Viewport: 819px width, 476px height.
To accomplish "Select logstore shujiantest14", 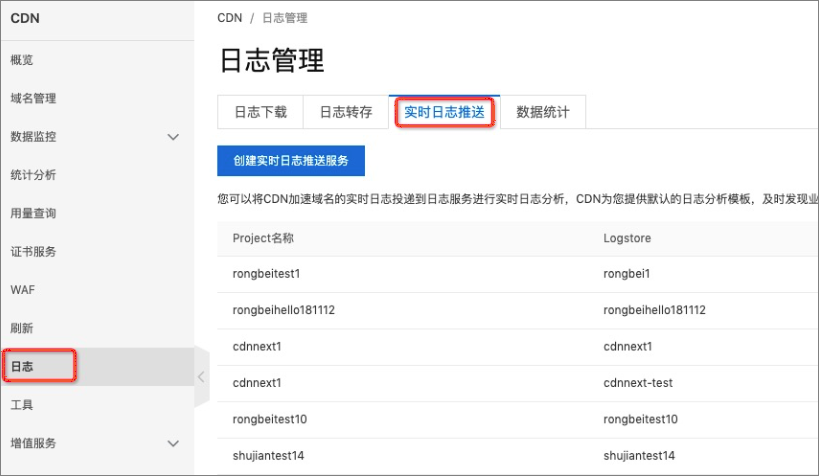I will click(x=639, y=456).
